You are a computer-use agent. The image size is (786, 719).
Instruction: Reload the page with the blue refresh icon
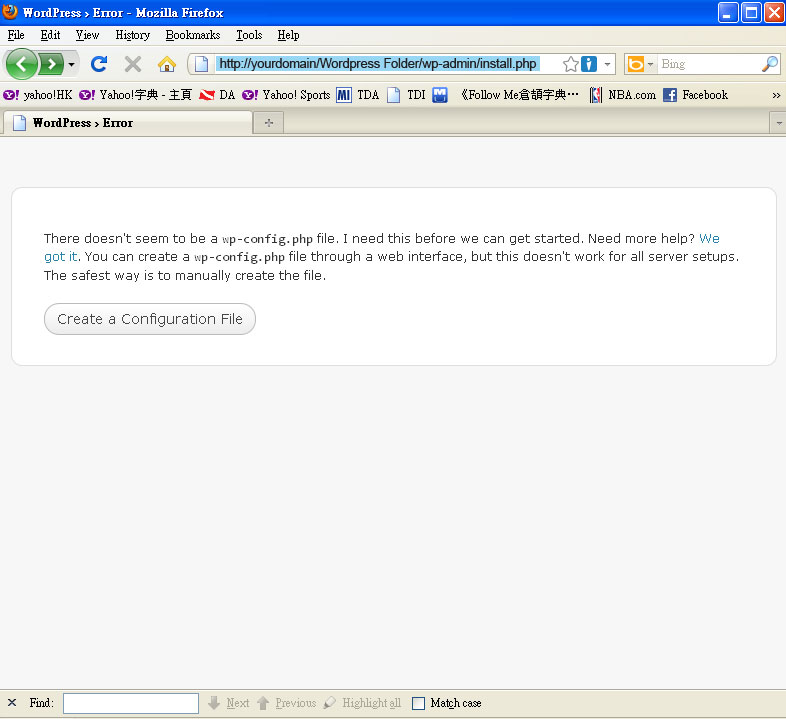(99, 64)
